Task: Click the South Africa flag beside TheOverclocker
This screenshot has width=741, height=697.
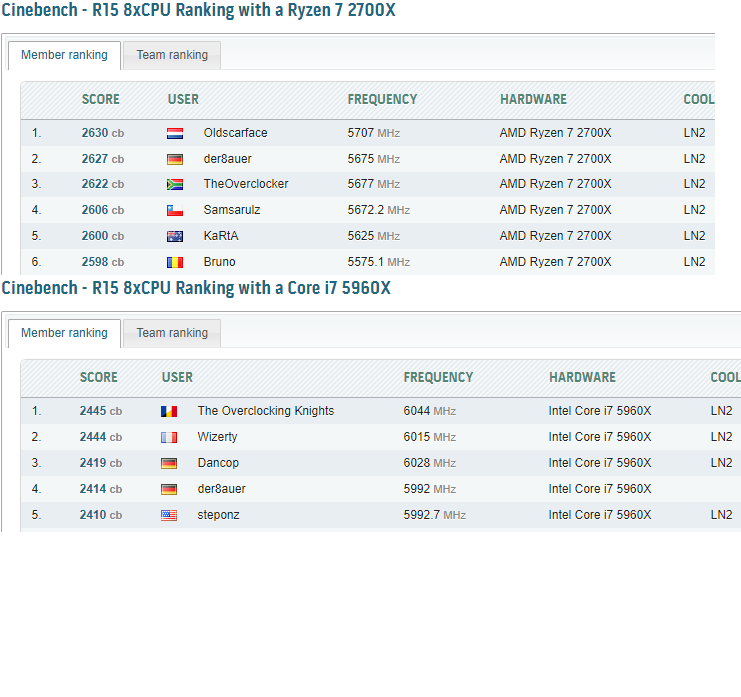Action: pyautogui.click(x=175, y=184)
